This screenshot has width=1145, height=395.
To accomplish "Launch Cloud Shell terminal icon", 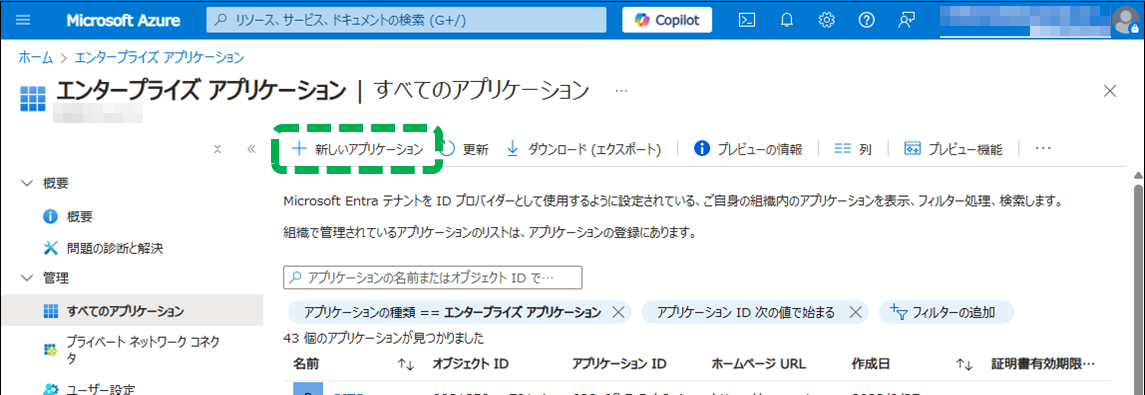I will (x=747, y=20).
